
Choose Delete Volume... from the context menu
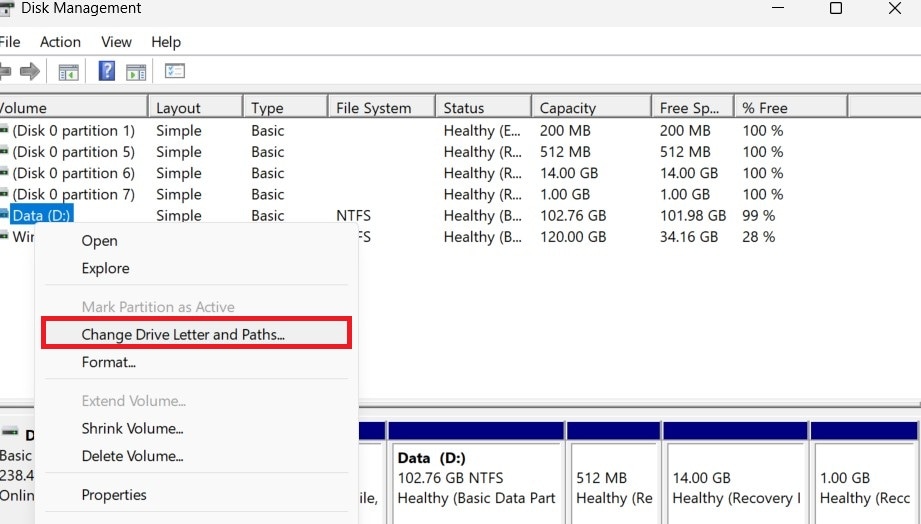coord(197,456)
